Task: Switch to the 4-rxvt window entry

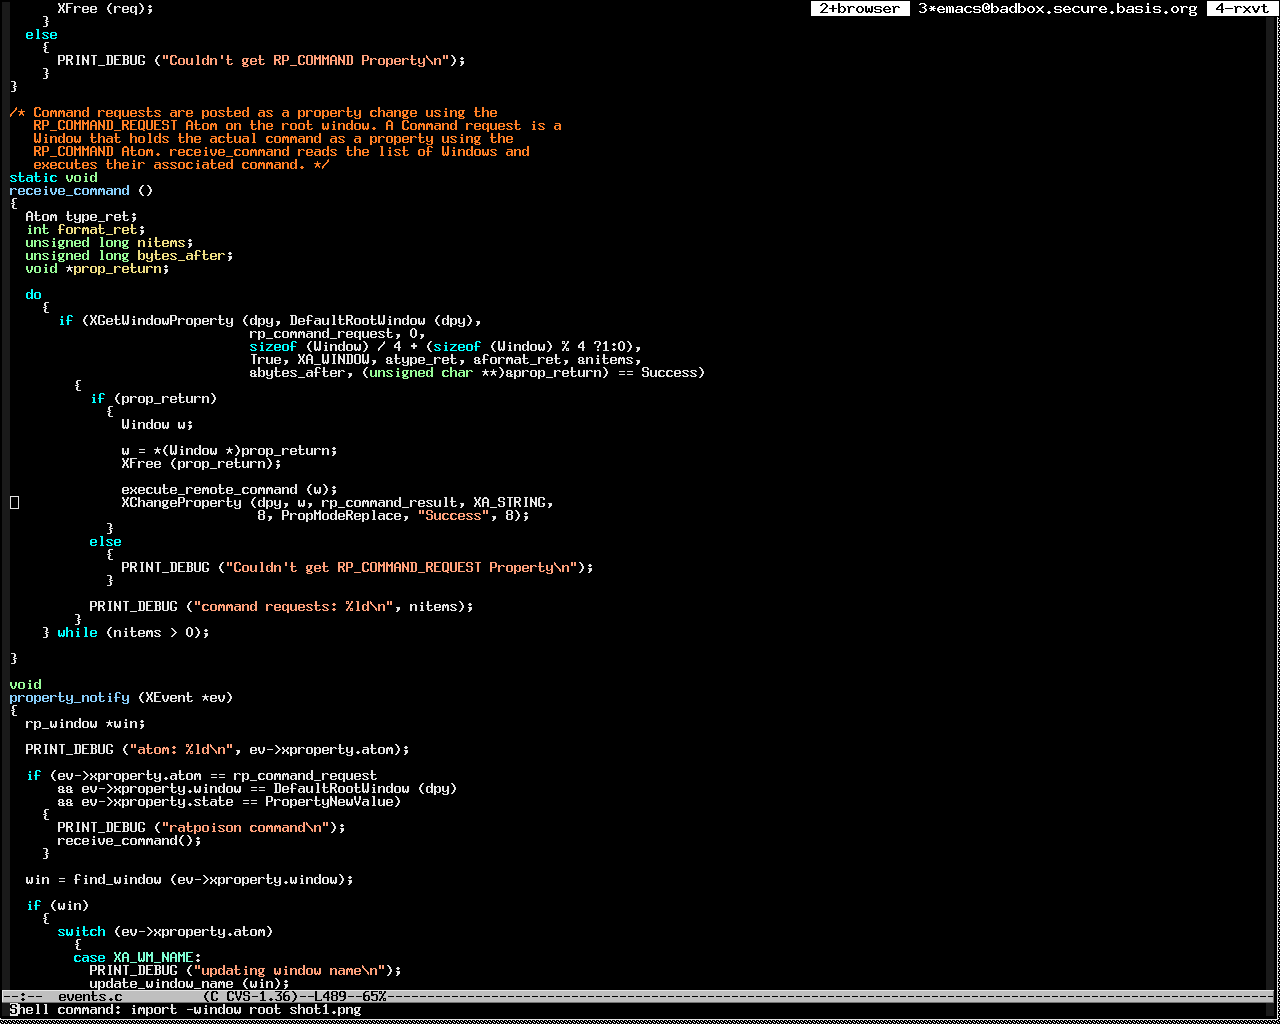Action: click(x=1242, y=9)
